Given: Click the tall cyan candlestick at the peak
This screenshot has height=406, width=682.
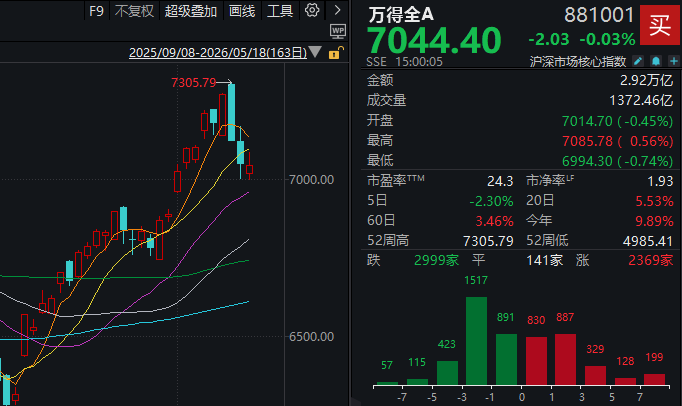Looking at the screenshot, I should coord(231,112).
